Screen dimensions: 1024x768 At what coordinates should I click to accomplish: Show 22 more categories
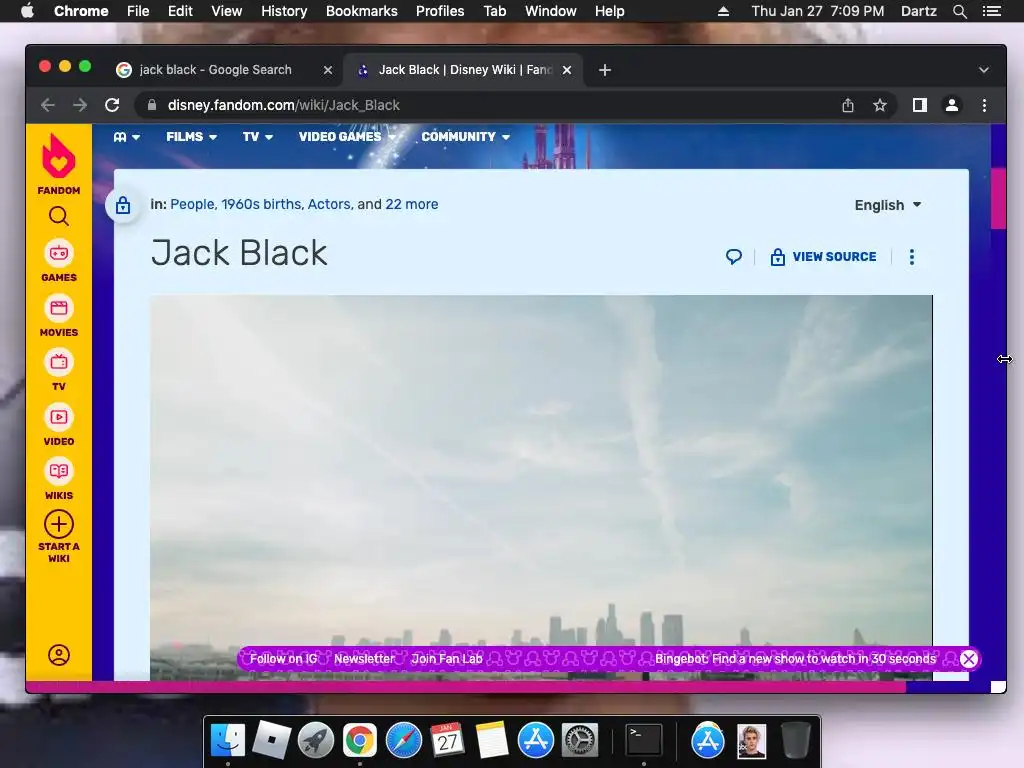click(x=411, y=204)
